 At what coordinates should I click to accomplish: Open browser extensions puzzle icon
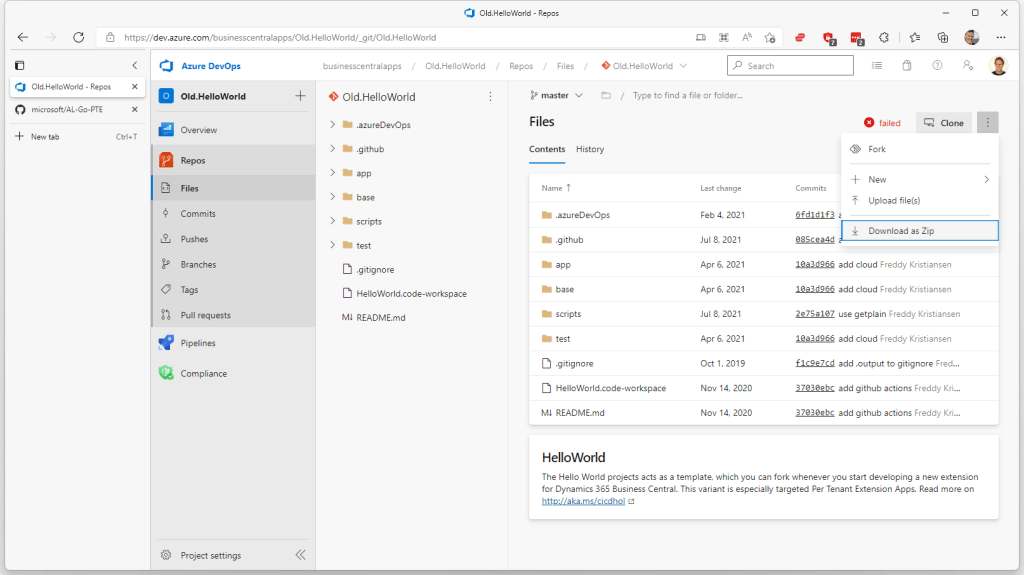point(884,37)
